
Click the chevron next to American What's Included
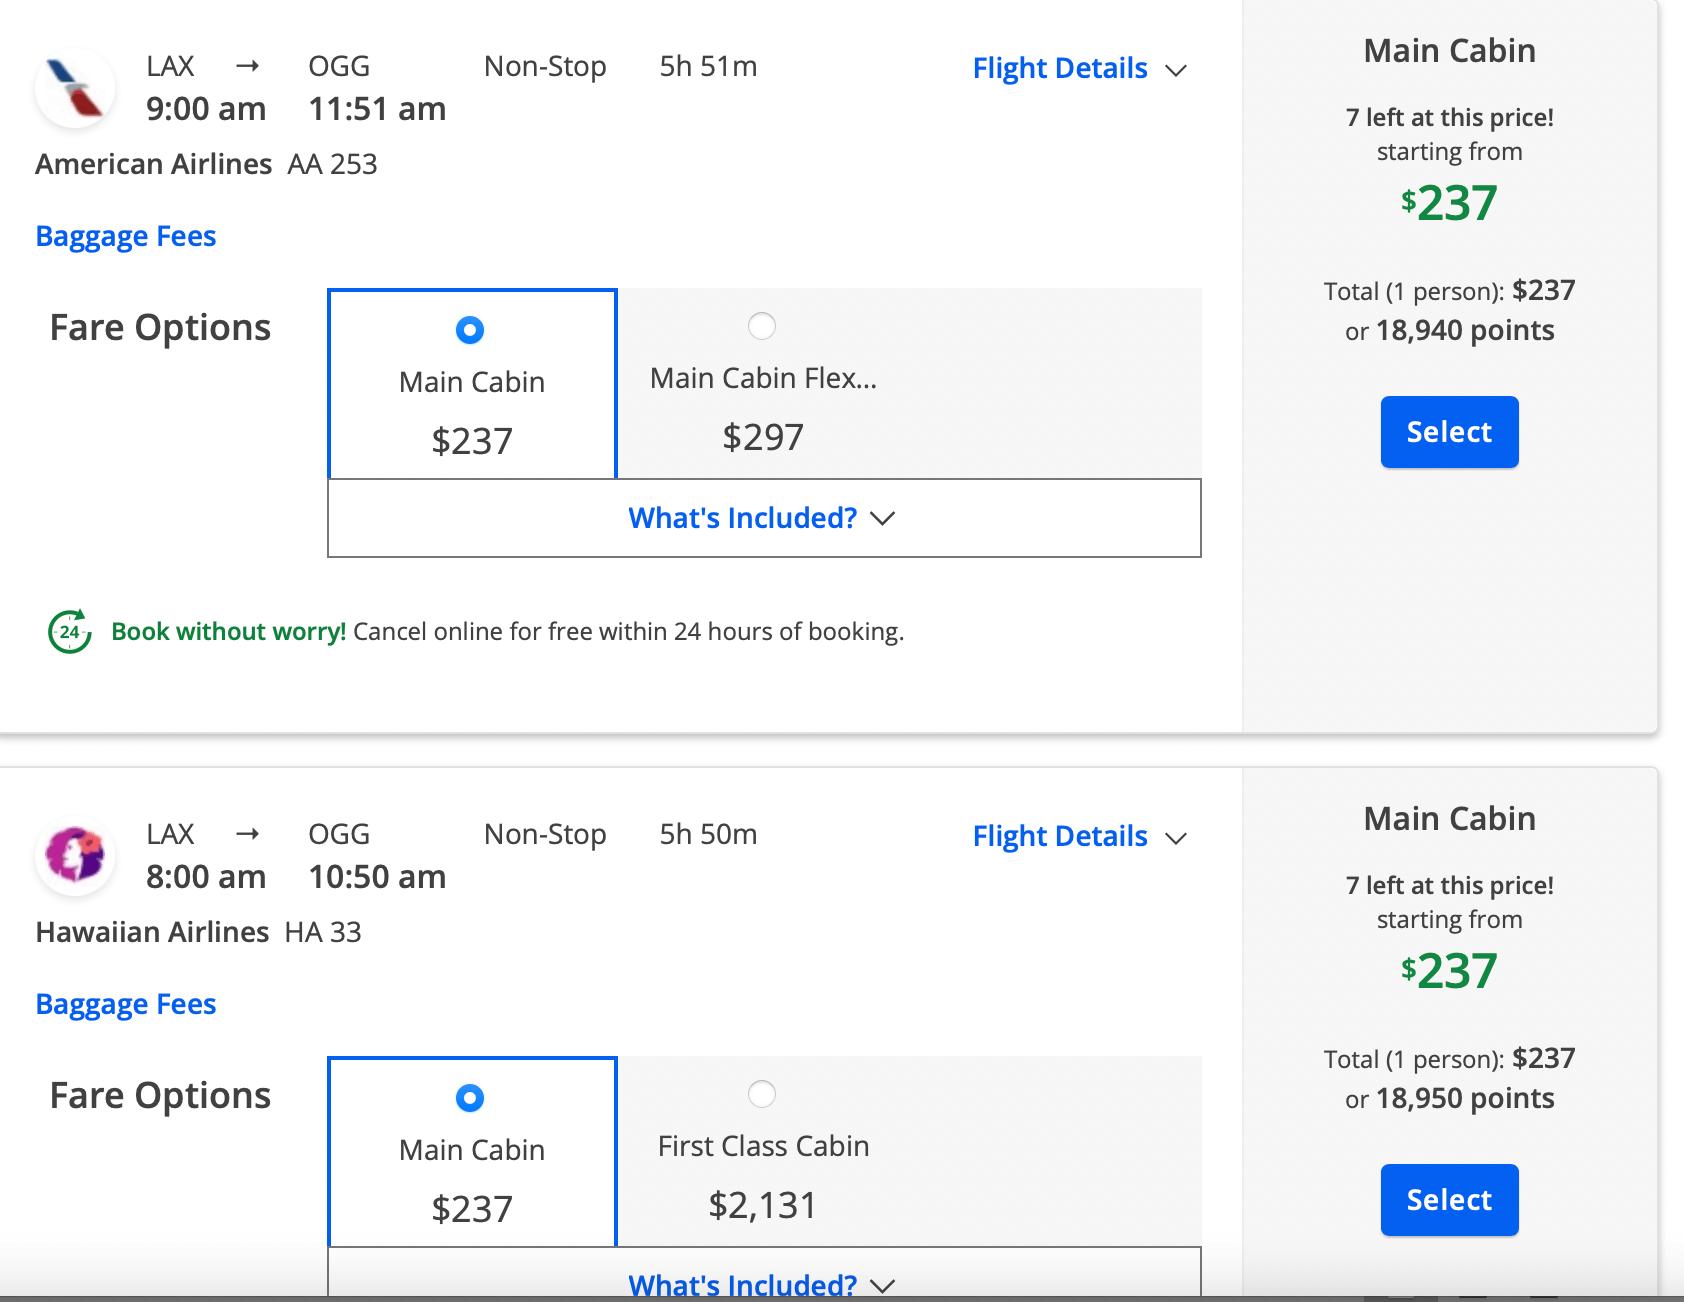[882, 518]
